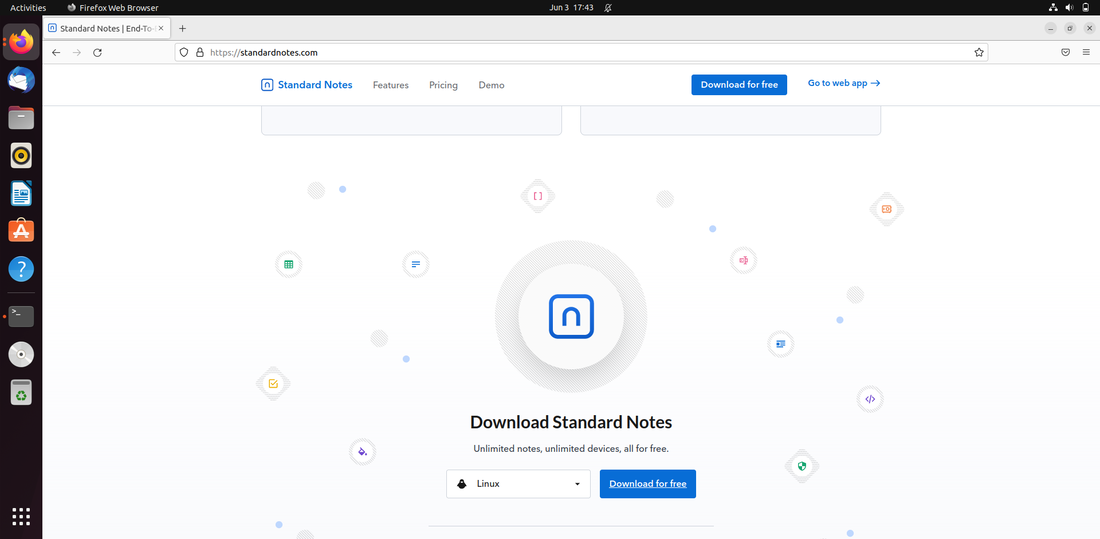
Task: Go back to previous page
Action: (56, 53)
